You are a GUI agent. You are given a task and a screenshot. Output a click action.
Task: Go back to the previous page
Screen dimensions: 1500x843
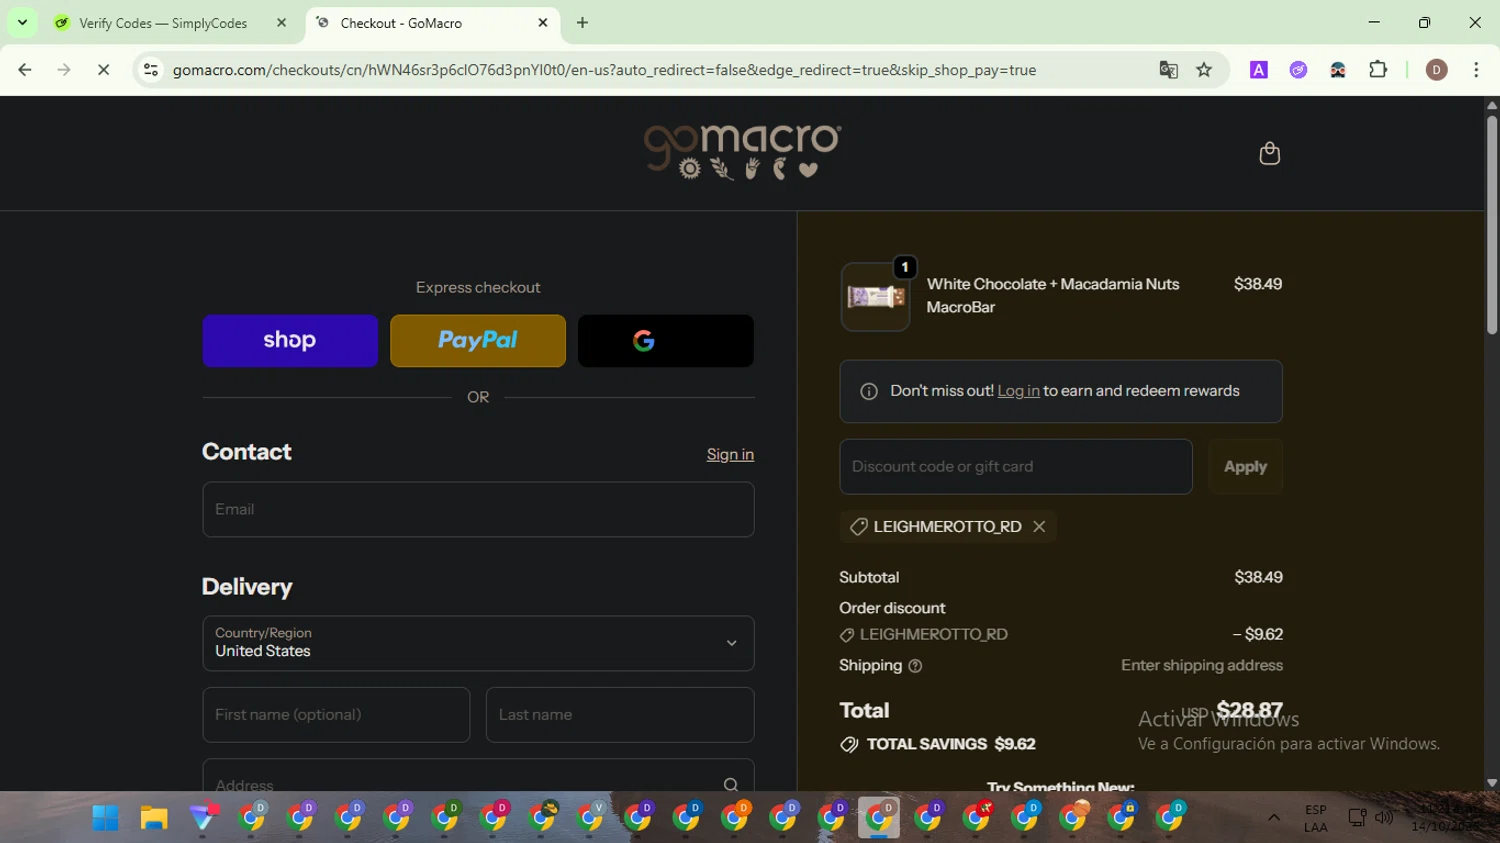pos(25,70)
